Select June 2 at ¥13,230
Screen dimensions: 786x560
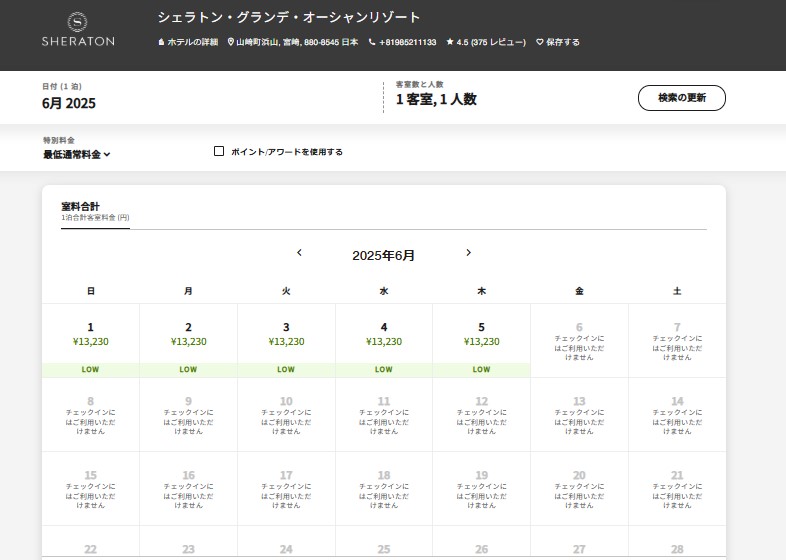pyautogui.click(x=188, y=340)
